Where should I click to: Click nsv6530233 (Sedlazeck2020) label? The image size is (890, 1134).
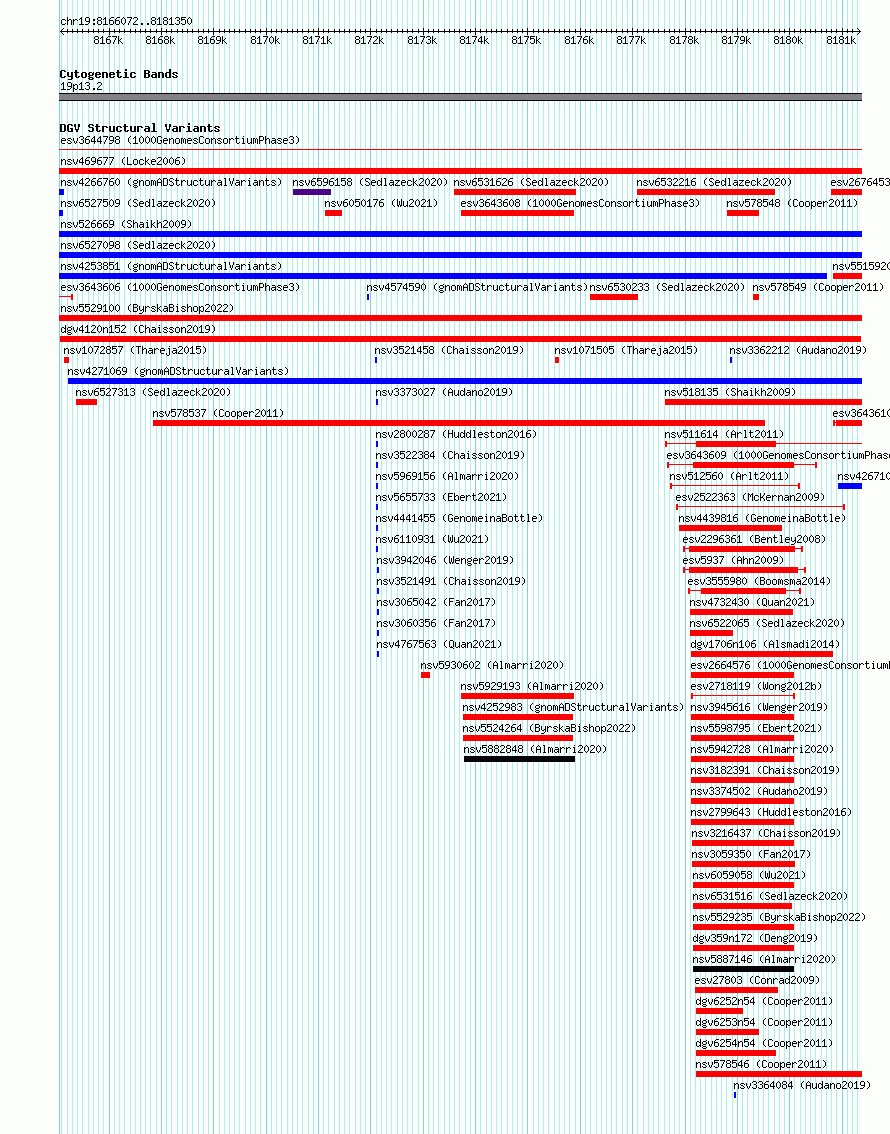point(667,287)
